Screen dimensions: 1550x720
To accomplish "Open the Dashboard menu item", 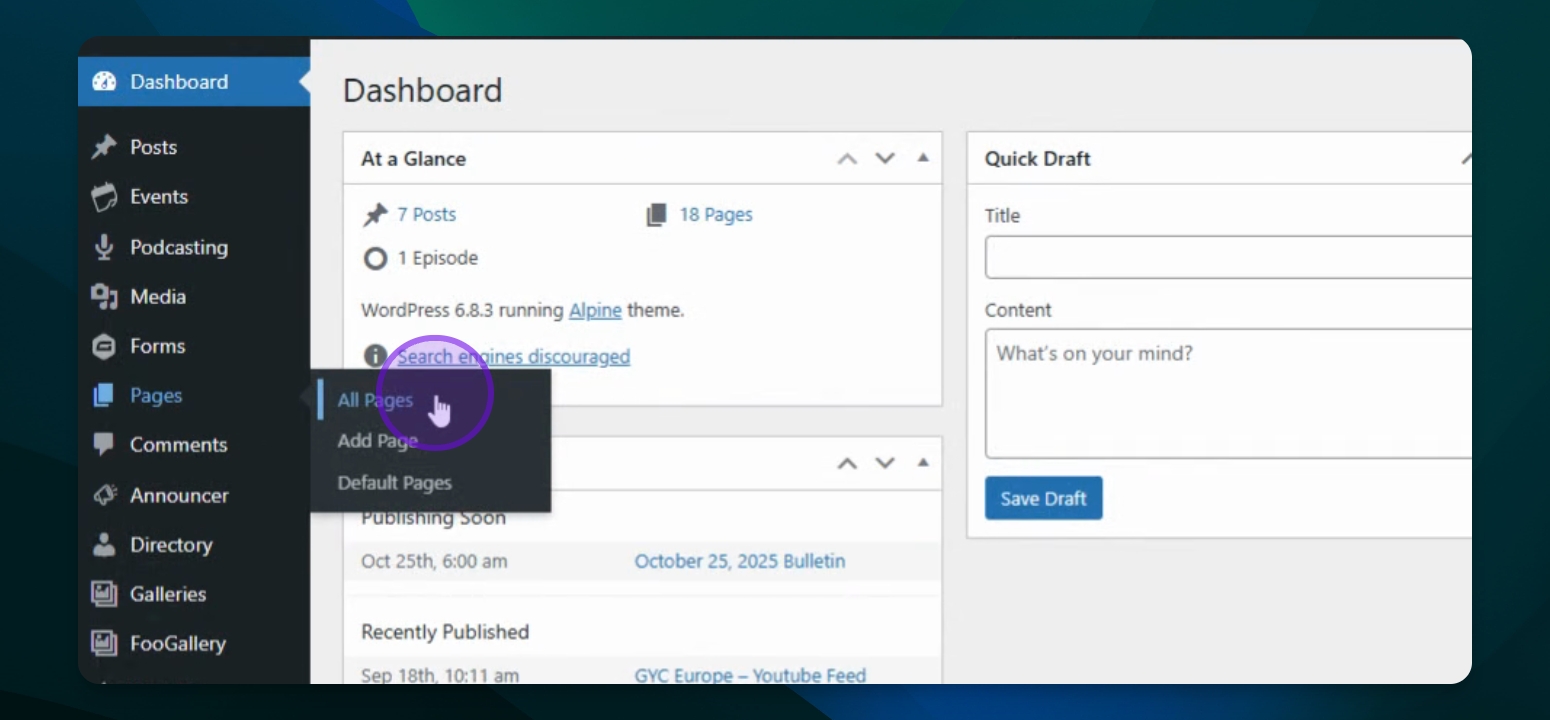I will pyautogui.click(x=194, y=82).
